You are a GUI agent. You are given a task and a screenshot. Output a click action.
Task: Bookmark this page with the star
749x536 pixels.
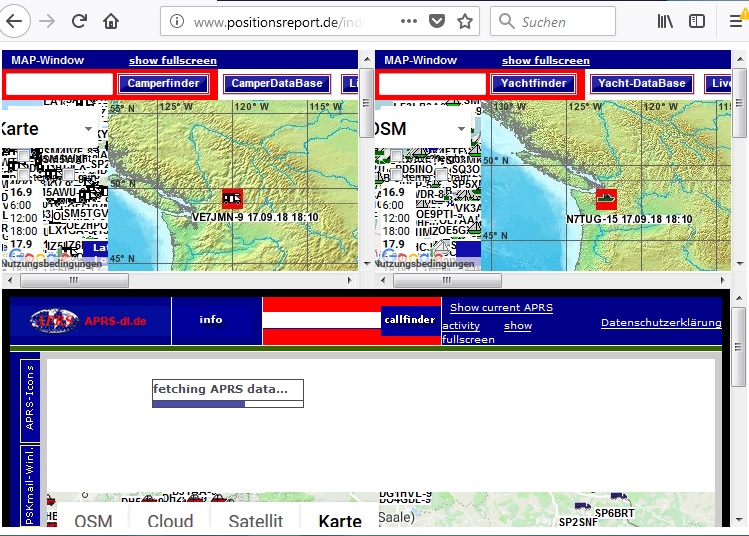[465, 21]
